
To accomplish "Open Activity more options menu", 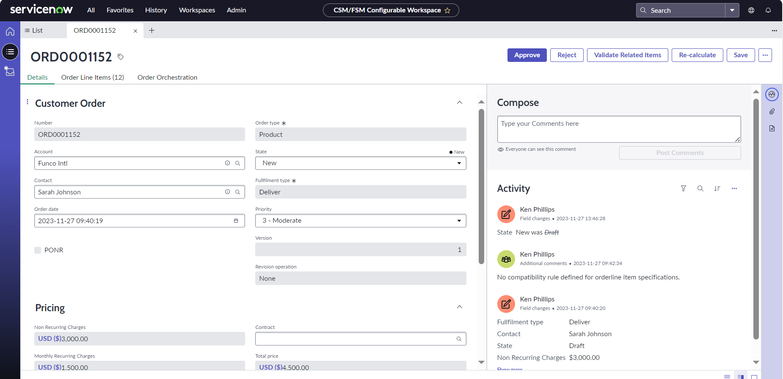I will pos(734,188).
